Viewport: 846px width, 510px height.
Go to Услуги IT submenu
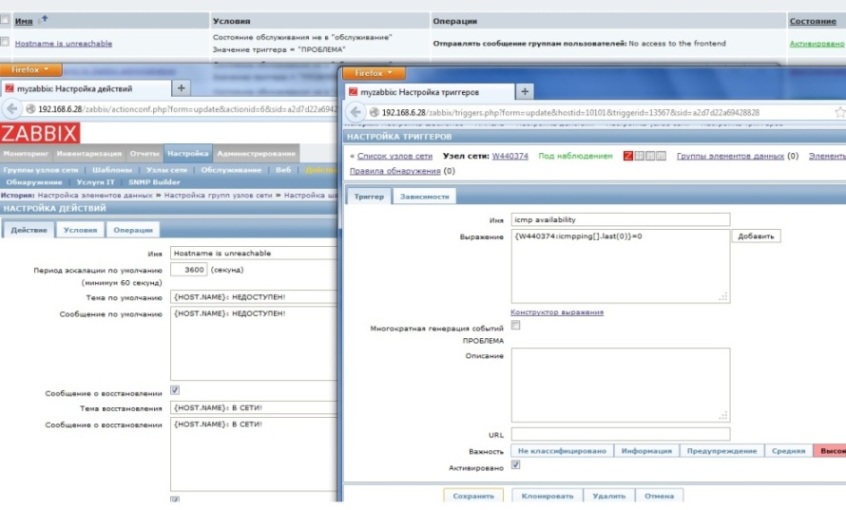pyautogui.click(x=95, y=182)
